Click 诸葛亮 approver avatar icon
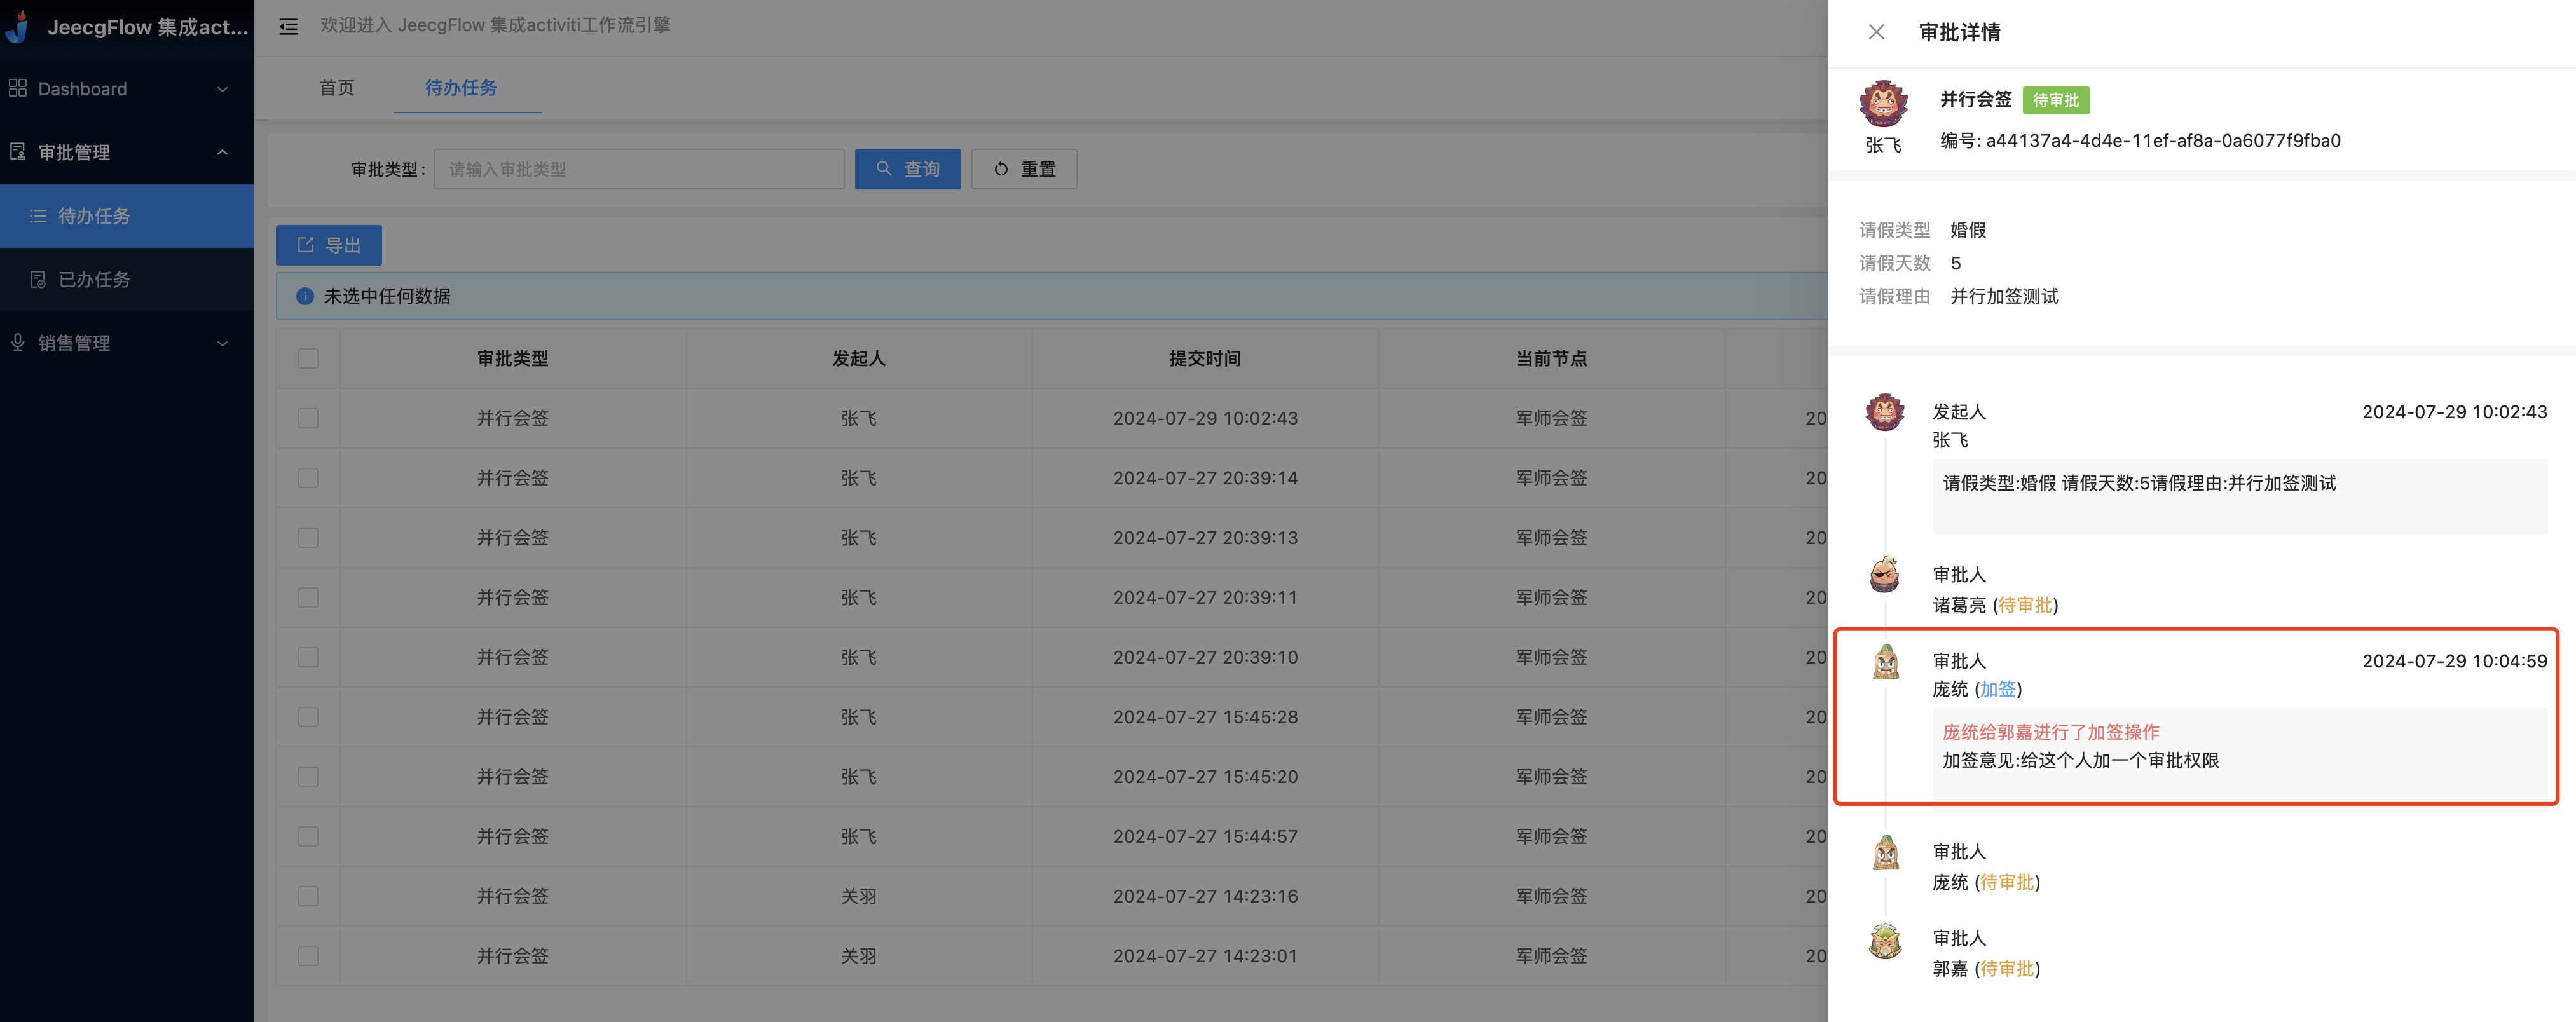 pos(1885,575)
